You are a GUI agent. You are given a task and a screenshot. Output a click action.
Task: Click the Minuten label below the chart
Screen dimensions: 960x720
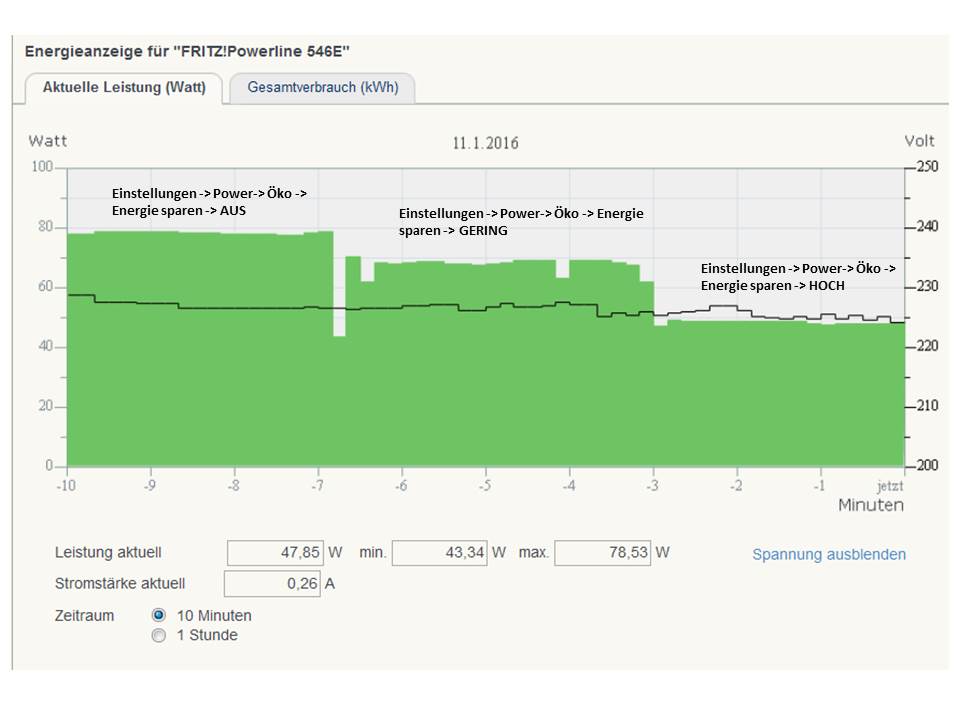pyautogui.click(x=870, y=505)
